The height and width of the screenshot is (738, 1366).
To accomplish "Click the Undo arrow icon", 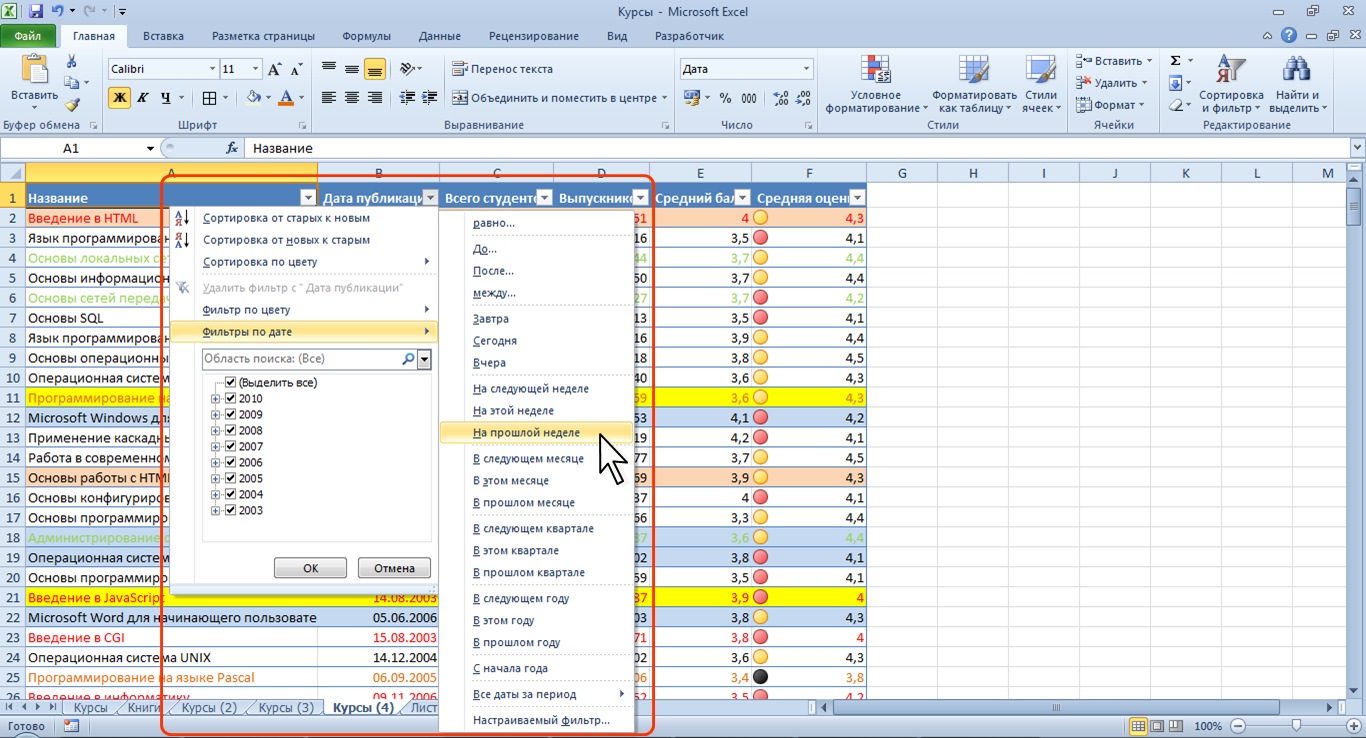I will [58, 12].
